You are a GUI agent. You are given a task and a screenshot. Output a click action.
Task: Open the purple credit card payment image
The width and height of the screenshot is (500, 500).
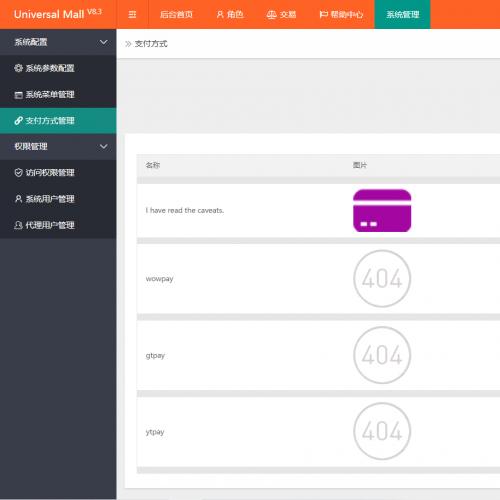point(382,210)
